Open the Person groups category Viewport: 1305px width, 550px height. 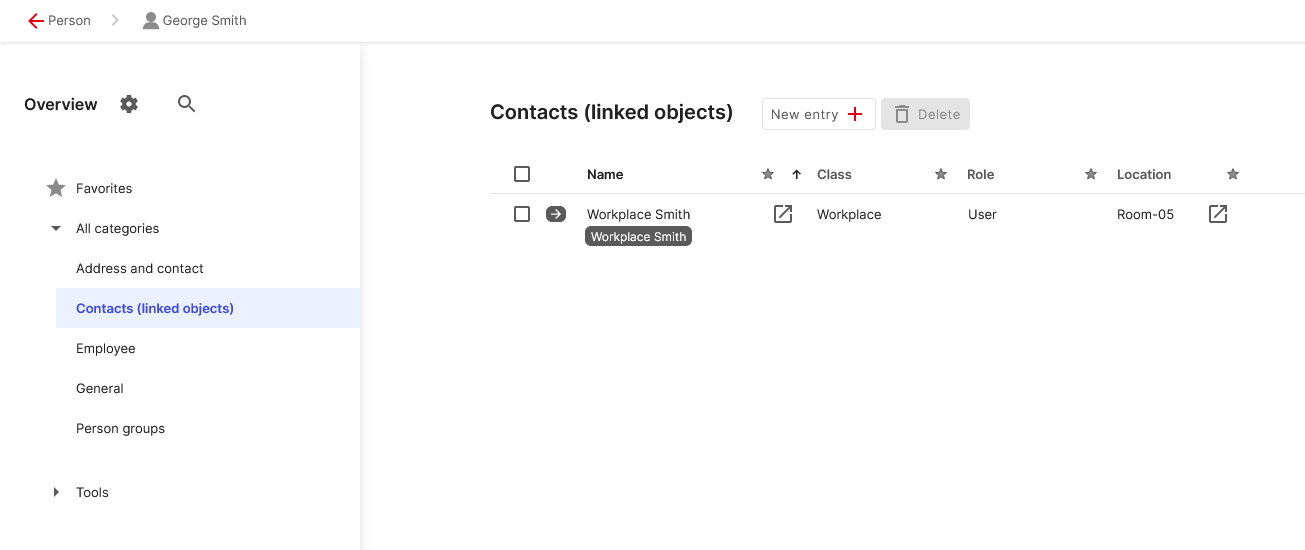point(120,428)
